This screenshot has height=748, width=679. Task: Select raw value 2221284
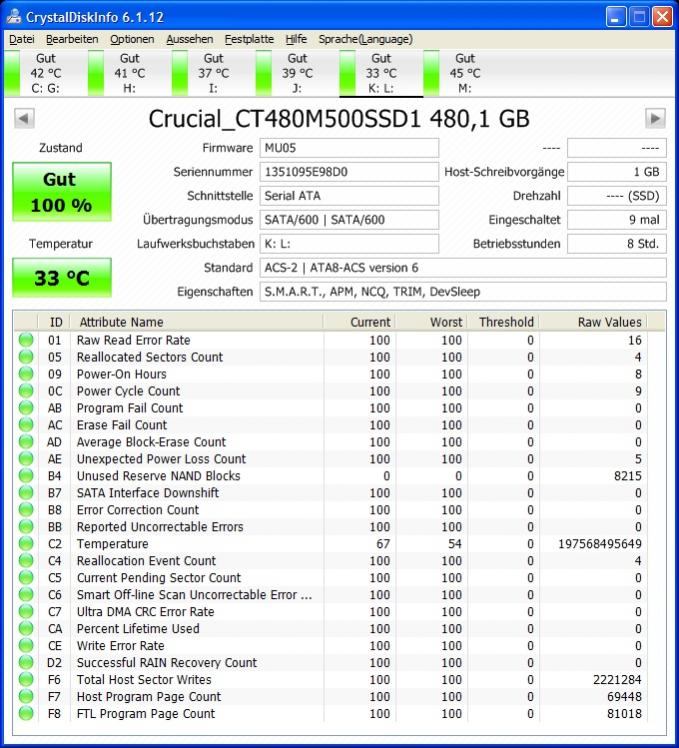(x=617, y=679)
